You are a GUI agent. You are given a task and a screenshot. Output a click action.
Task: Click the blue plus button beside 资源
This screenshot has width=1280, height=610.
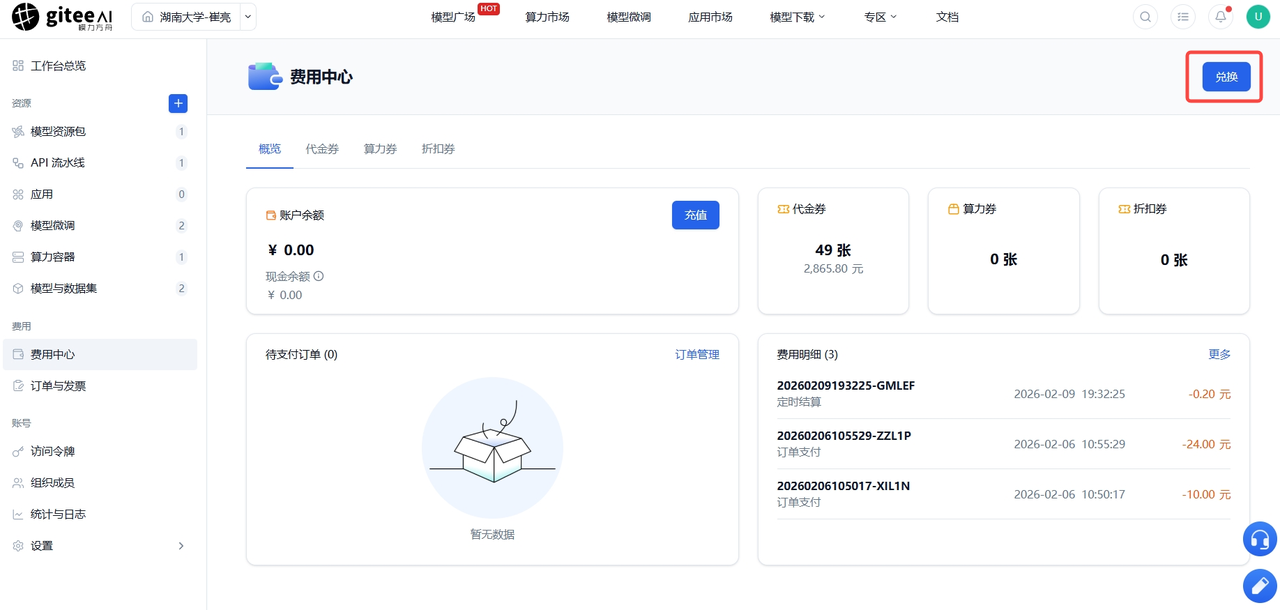[x=178, y=103]
